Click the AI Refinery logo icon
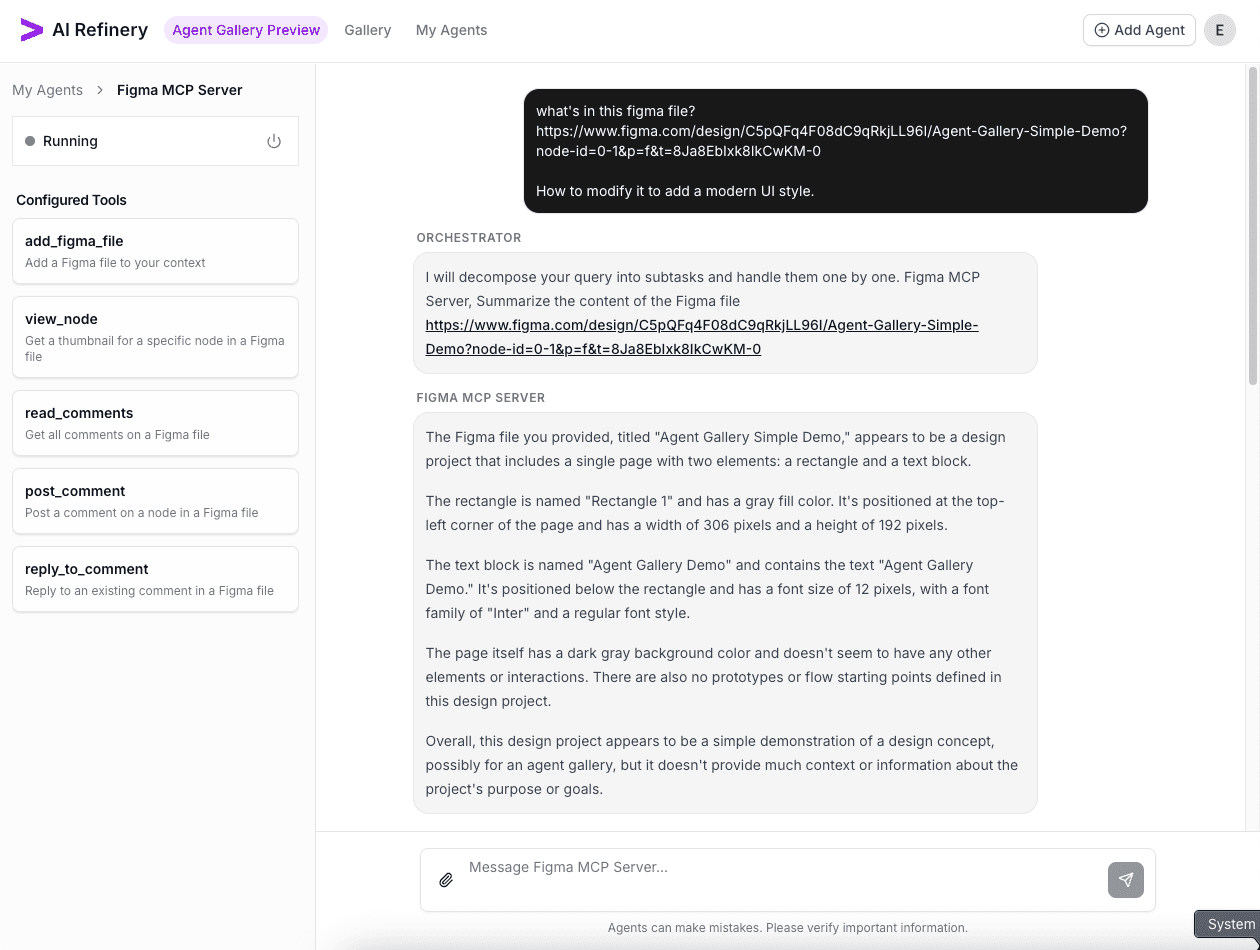Viewport: 1260px width, 950px height. (x=31, y=29)
